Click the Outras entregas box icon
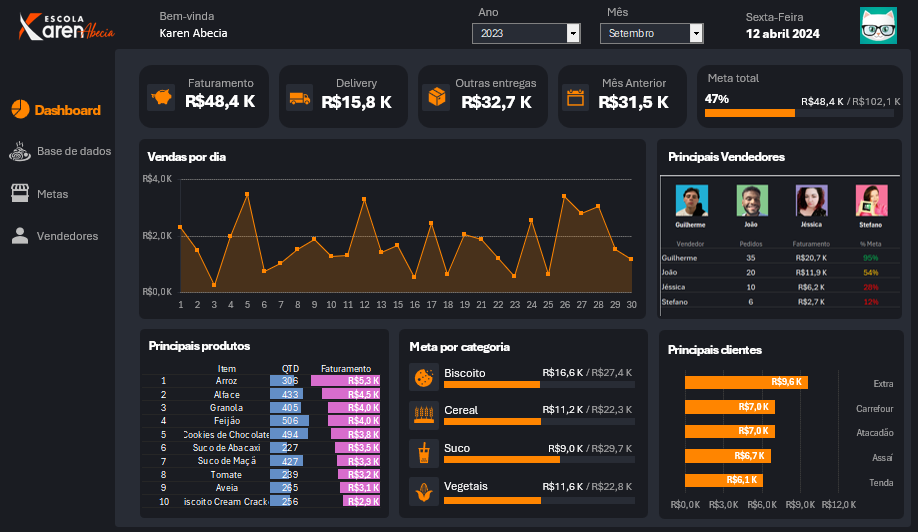 tap(437, 97)
